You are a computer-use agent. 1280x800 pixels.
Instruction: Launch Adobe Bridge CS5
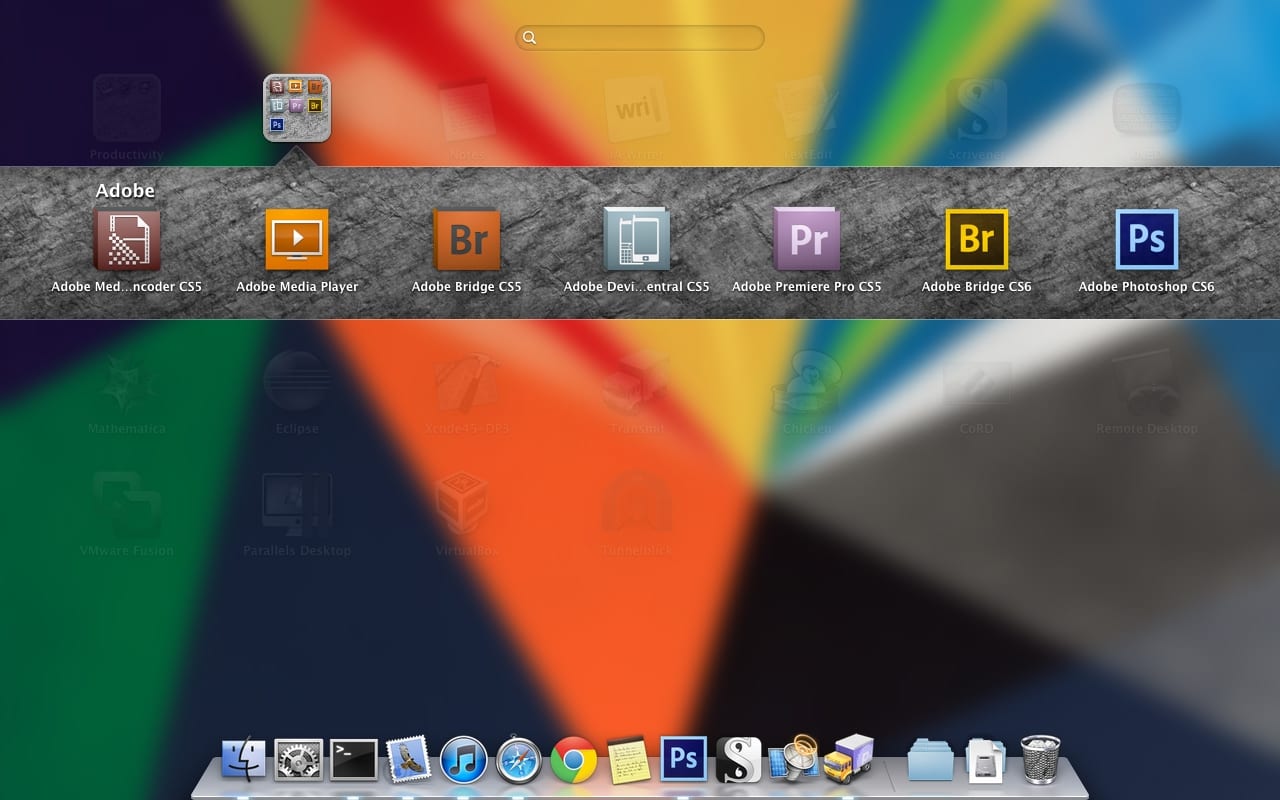467,240
